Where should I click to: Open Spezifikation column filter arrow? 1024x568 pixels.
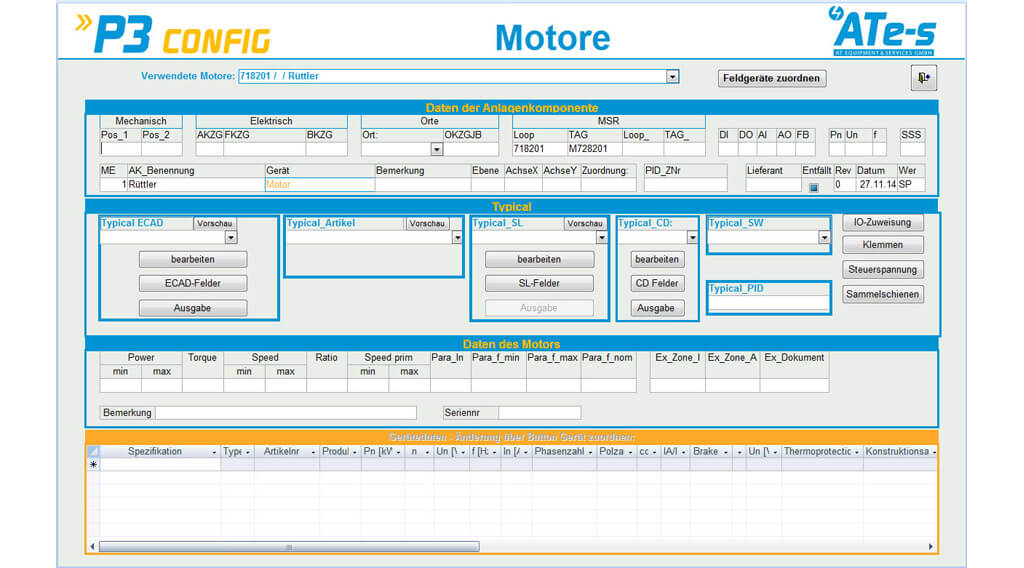coord(214,452)
